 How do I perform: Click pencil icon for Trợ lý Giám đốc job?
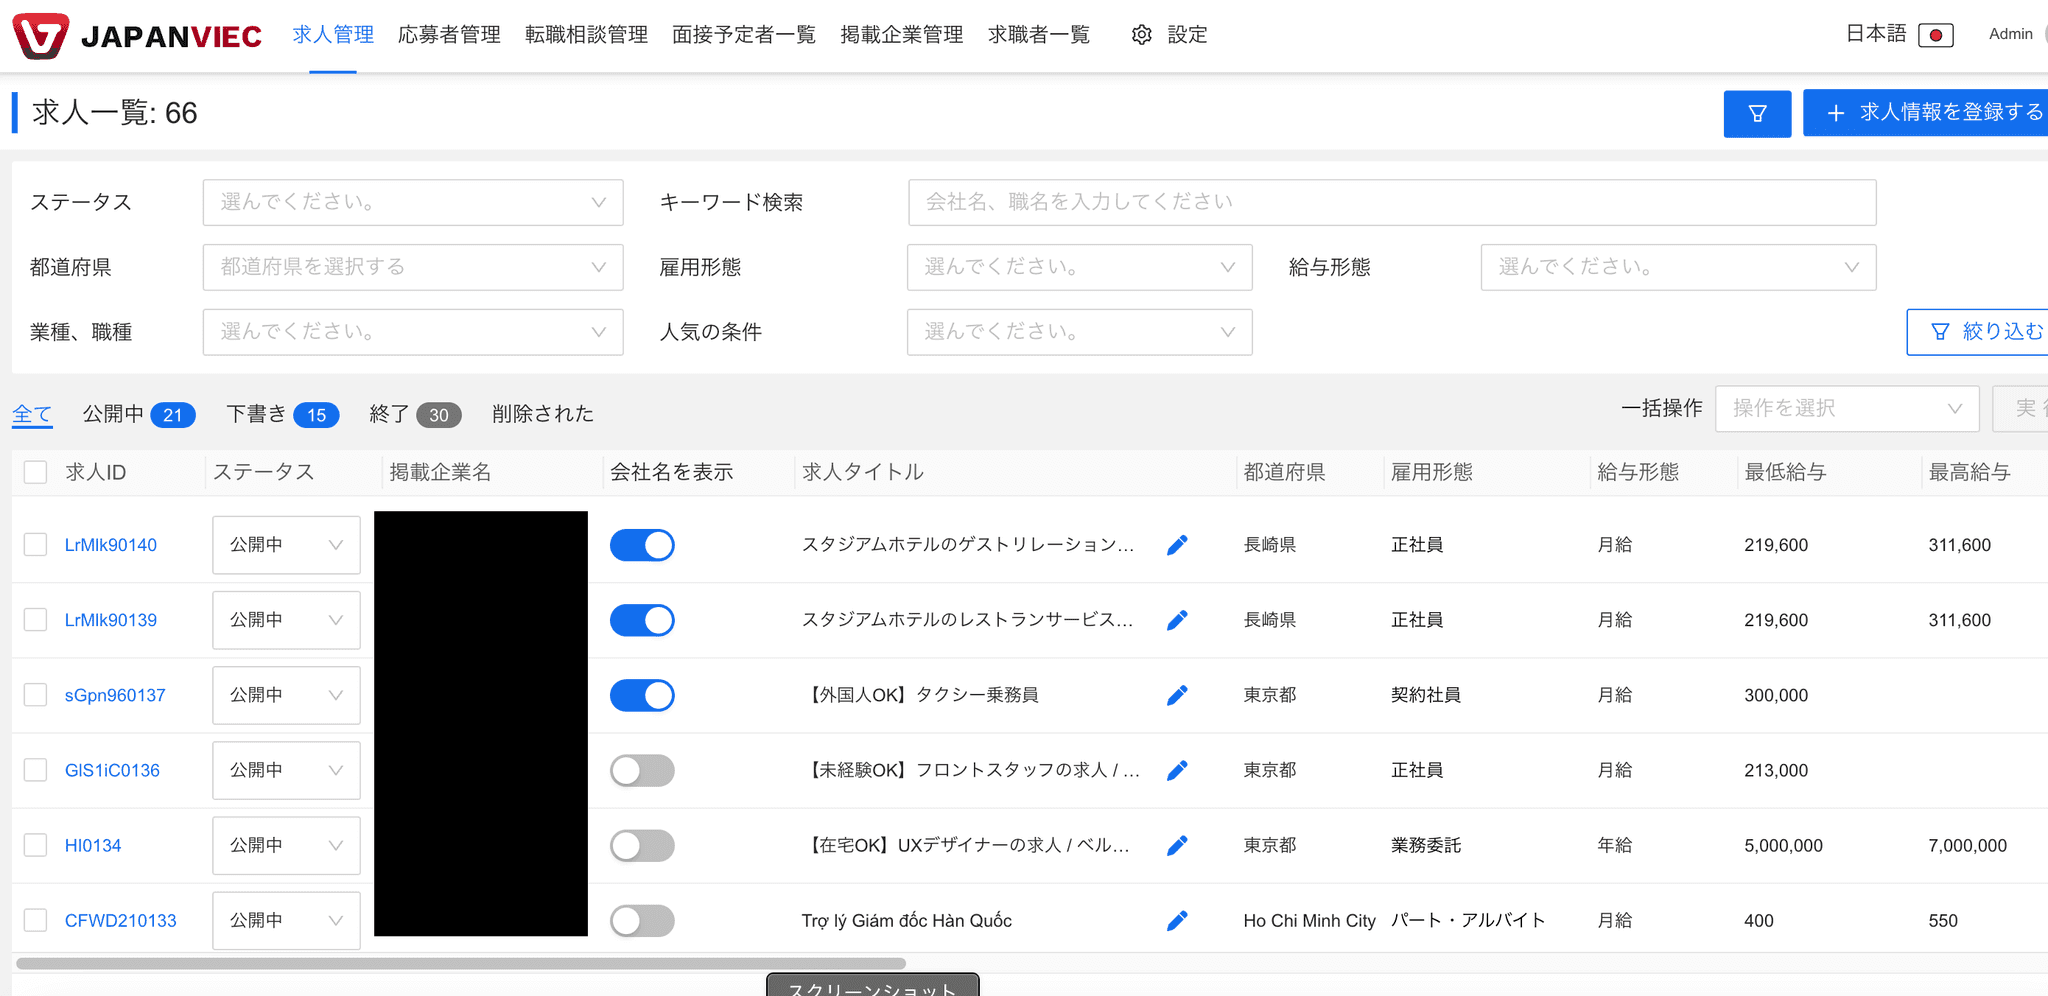click(1177, 921)
